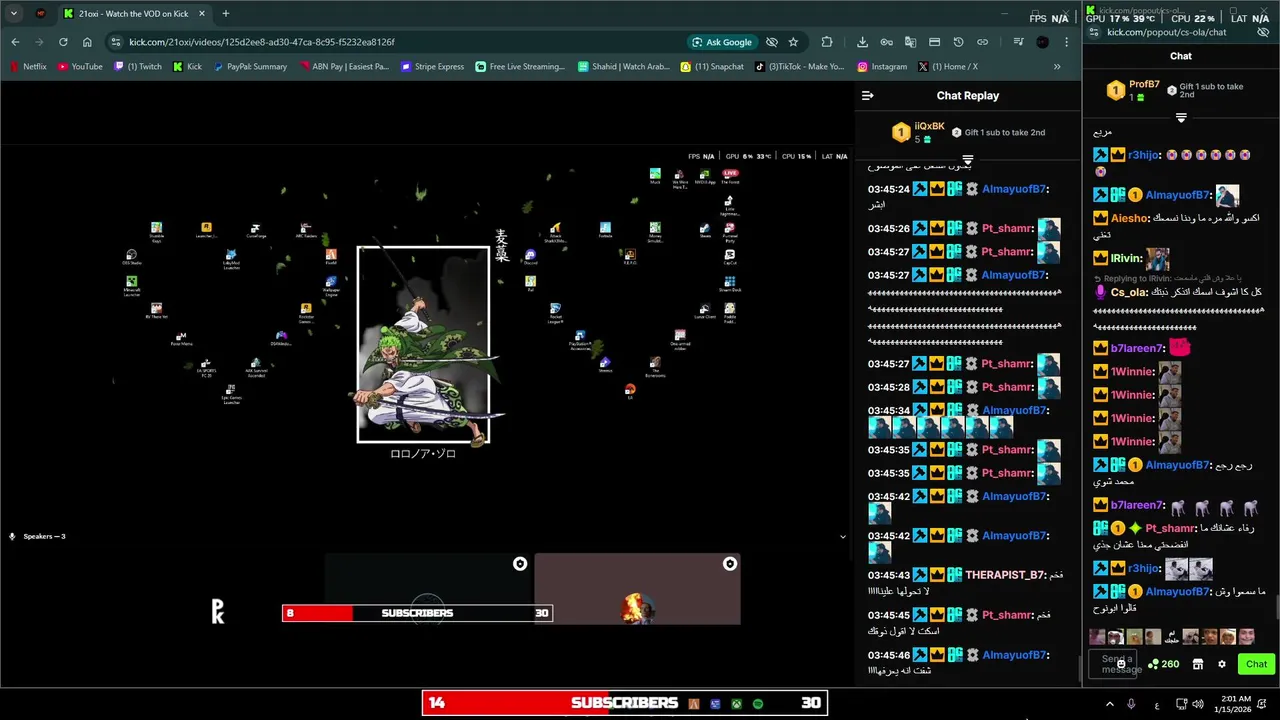Open the tab search dropdown

tap(14, 14)
